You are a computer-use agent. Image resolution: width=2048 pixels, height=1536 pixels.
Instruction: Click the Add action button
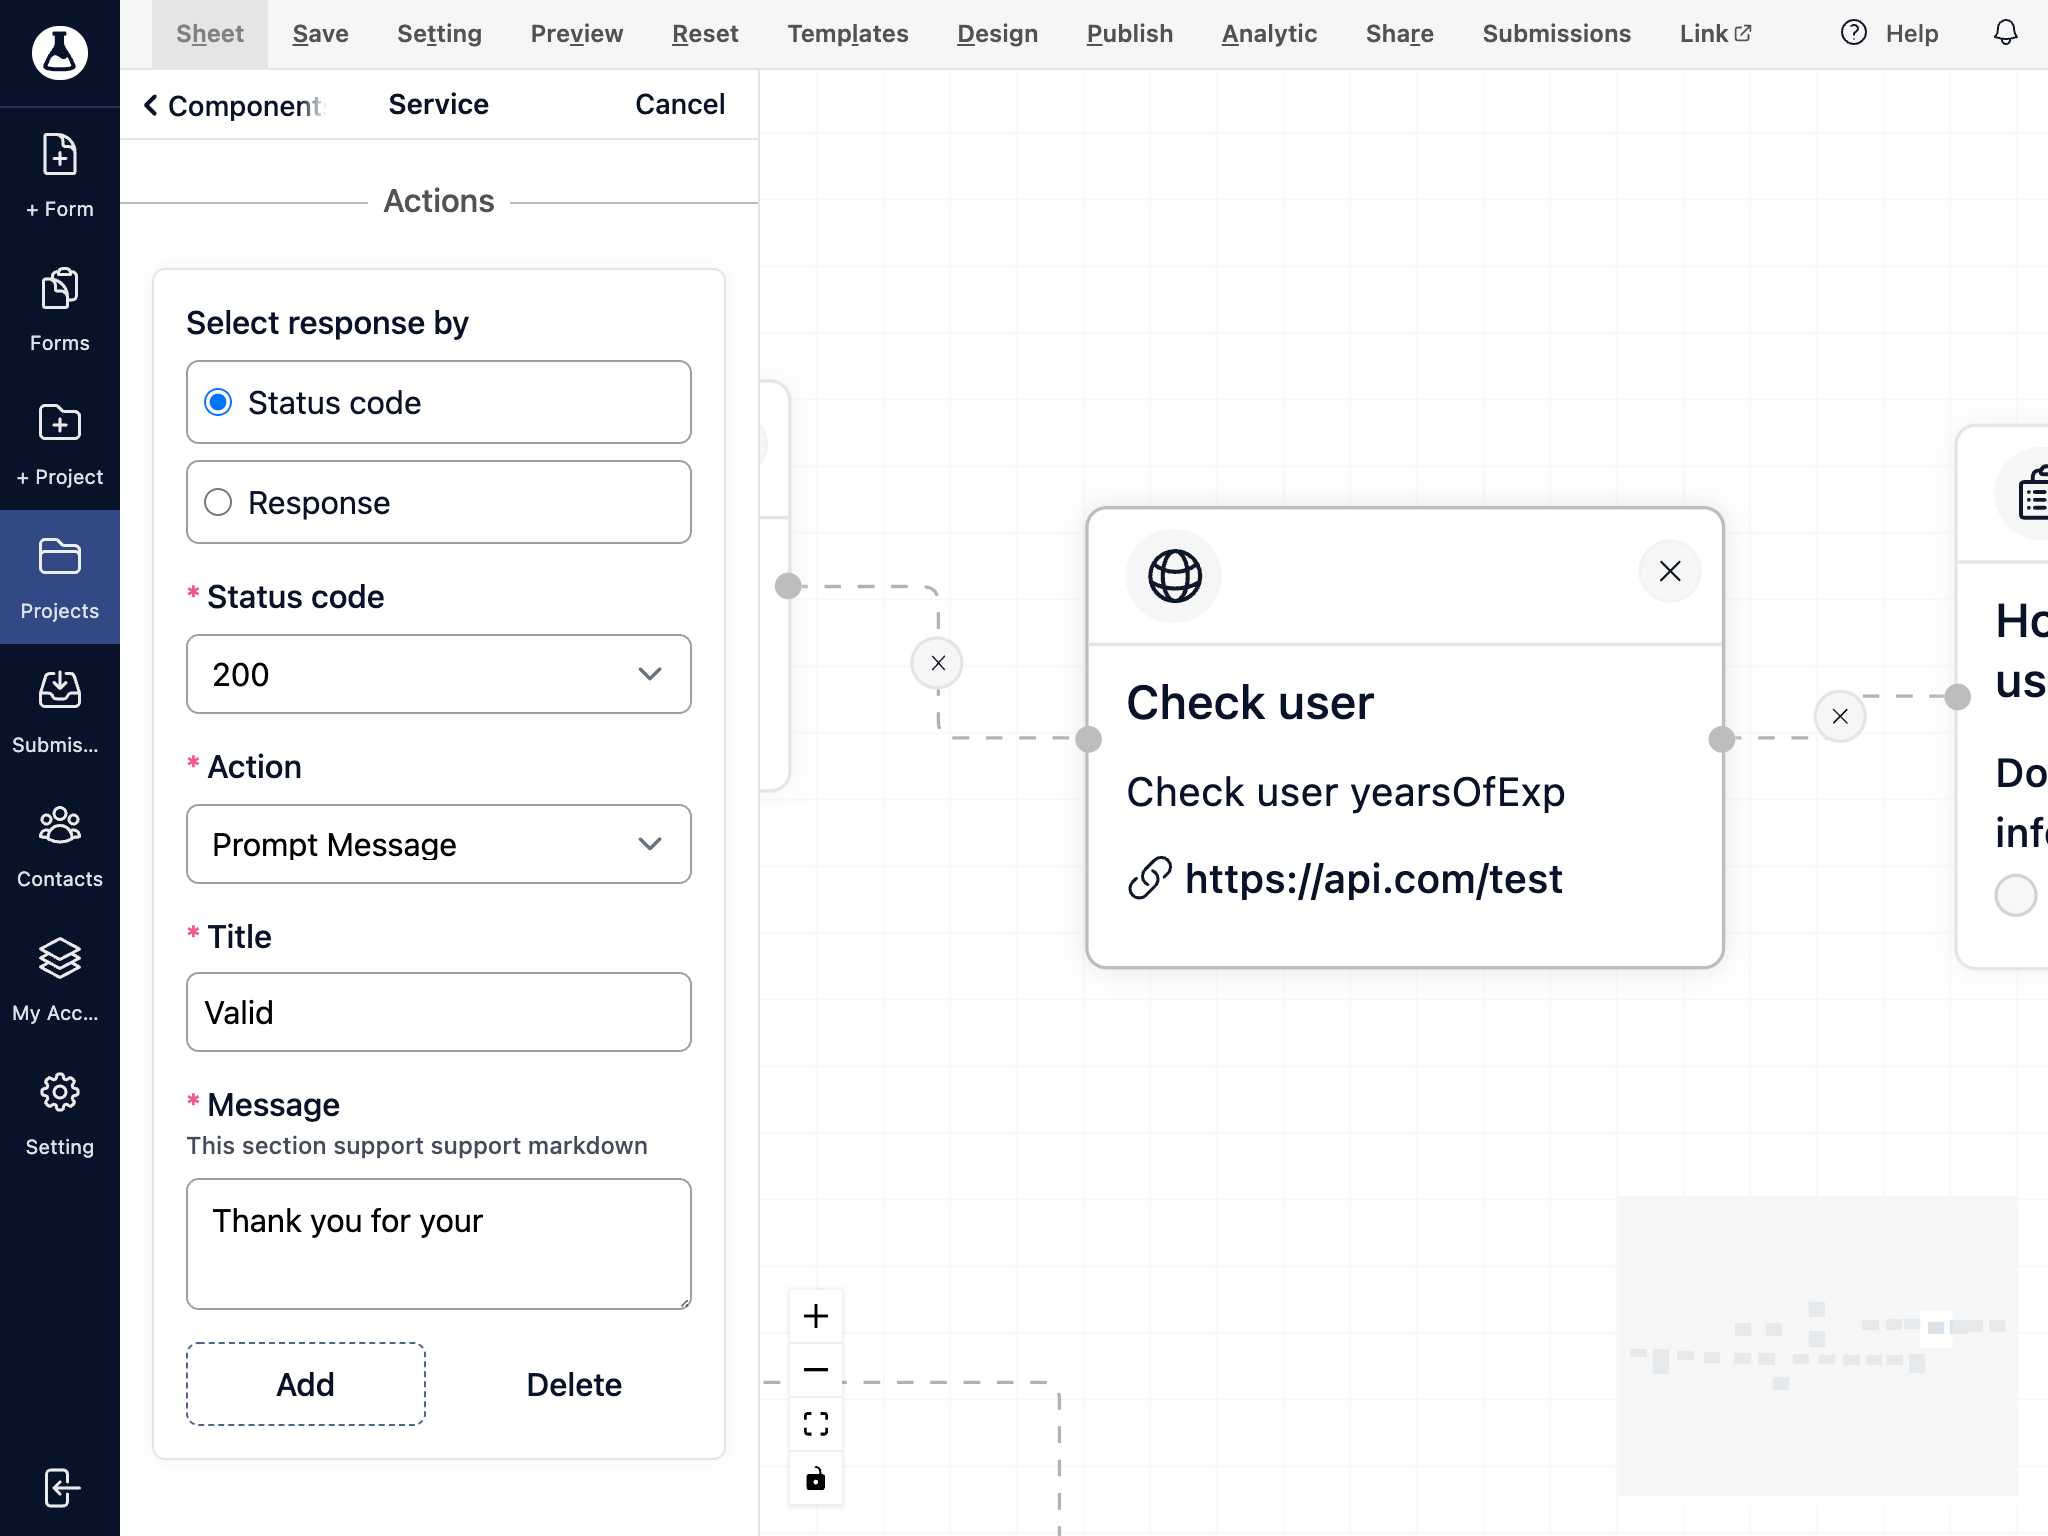(306, 1384)
